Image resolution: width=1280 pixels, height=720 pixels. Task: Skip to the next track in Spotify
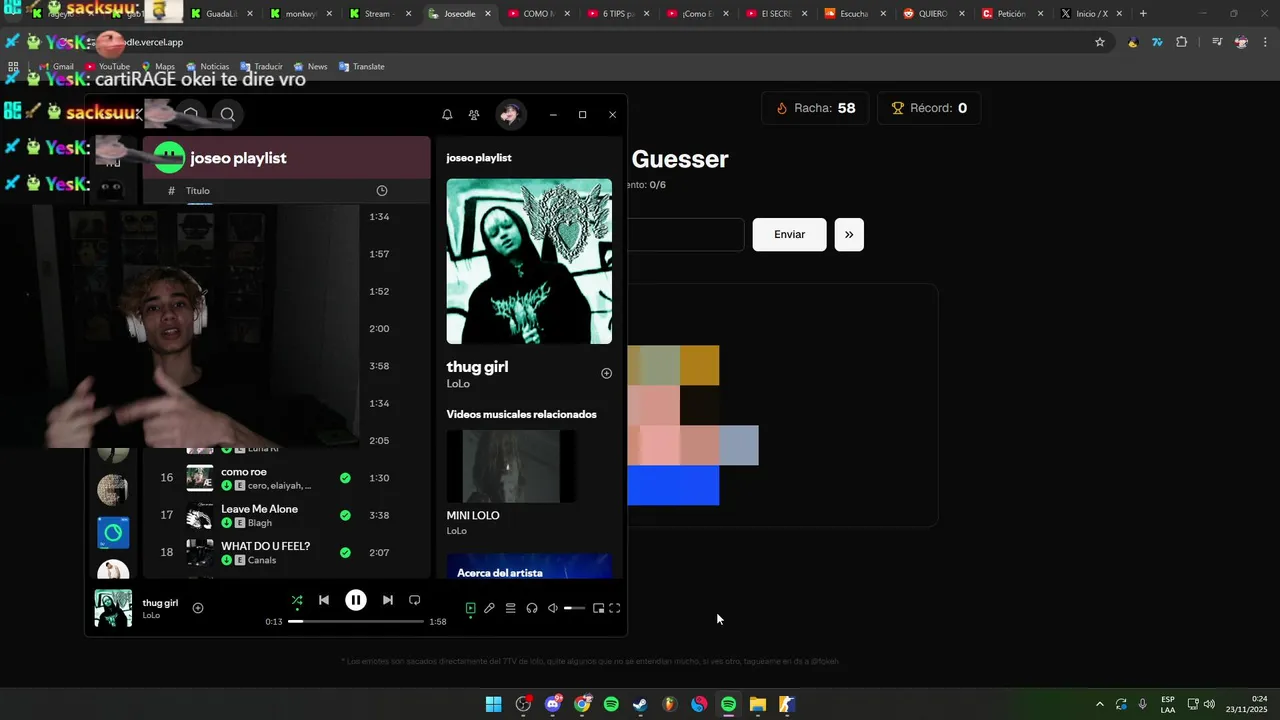pyautogui.click(x=388, y=600)
